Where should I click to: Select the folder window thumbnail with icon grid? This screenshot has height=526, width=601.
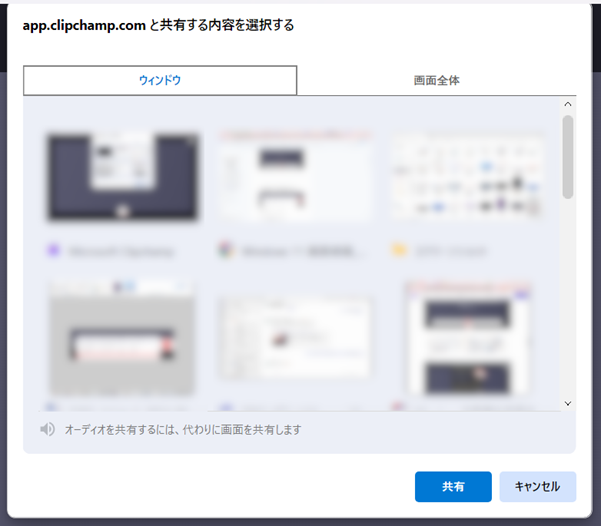point(468,177)
